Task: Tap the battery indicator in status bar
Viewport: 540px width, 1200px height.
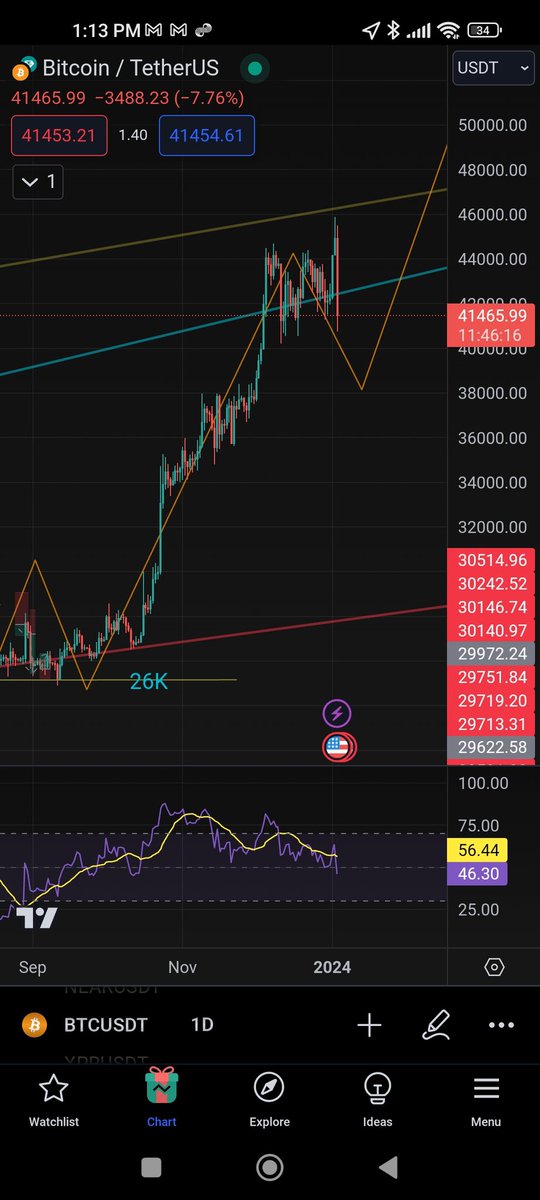Action: tap(483, 31)
